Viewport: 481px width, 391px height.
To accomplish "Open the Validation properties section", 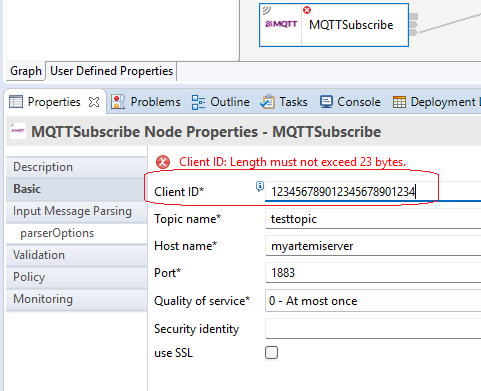I will (77, 255).
